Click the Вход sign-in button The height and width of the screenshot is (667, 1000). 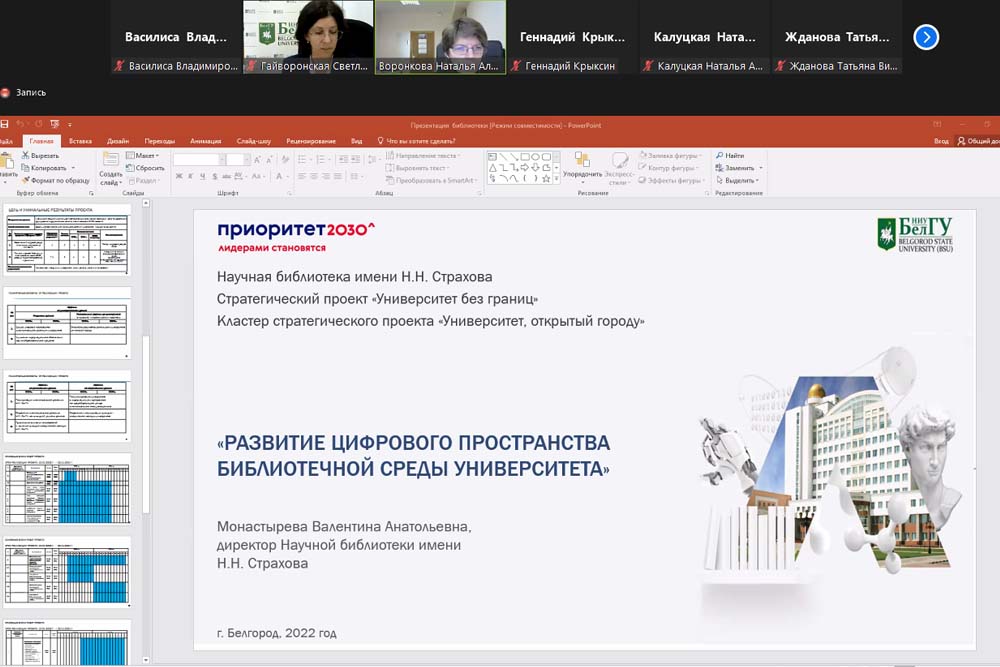tap(941, 141)
